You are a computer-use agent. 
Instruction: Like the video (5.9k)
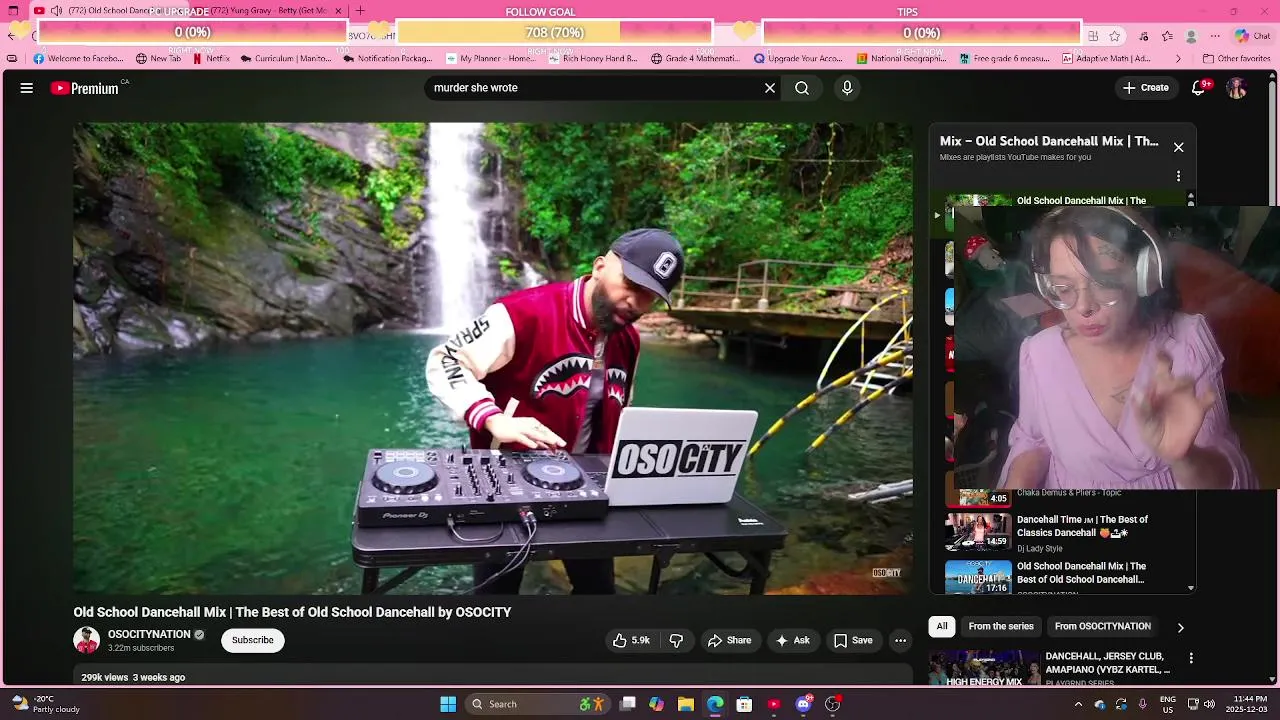(632, 640)
